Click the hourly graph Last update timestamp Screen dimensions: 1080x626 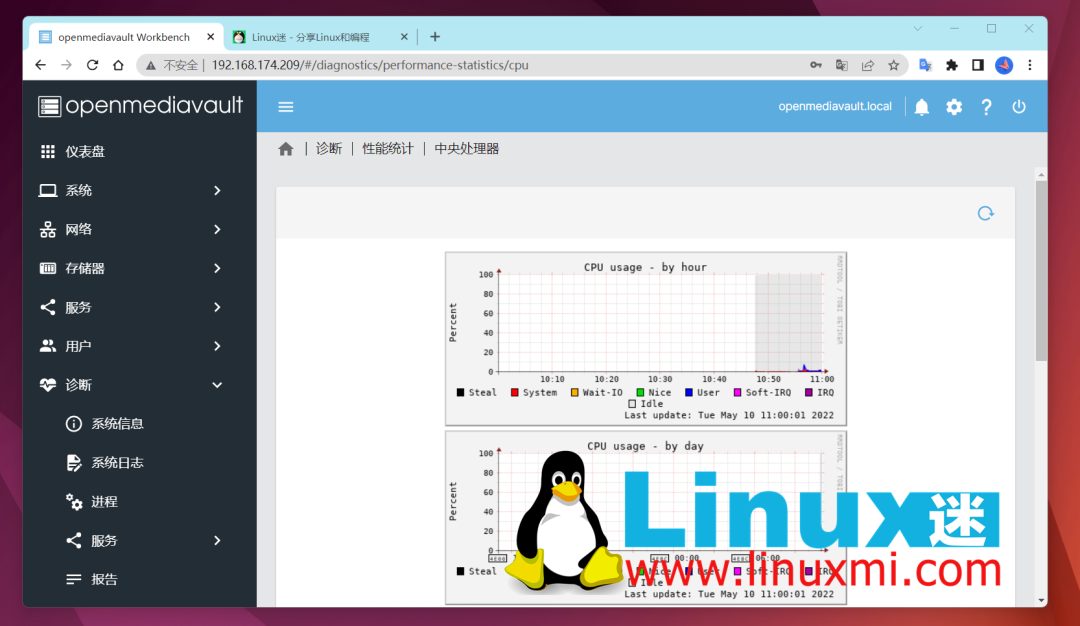[x=729, y=415]
